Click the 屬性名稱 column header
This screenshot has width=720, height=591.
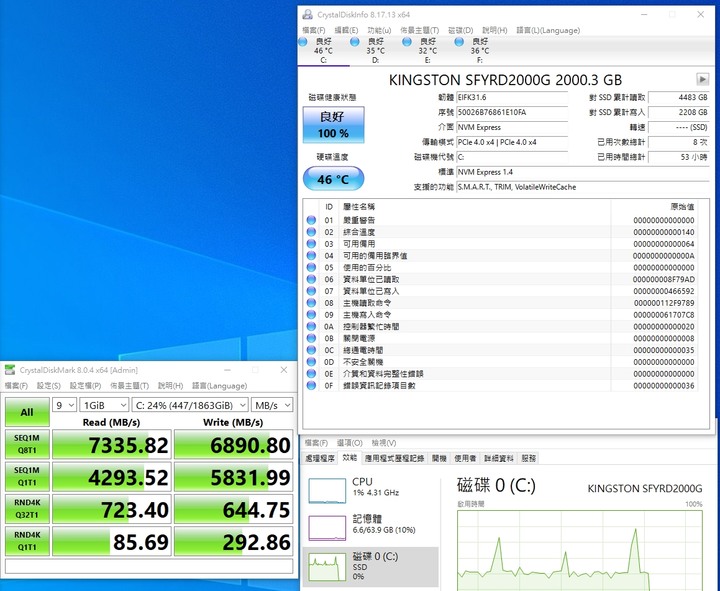[x=359, y=207]
